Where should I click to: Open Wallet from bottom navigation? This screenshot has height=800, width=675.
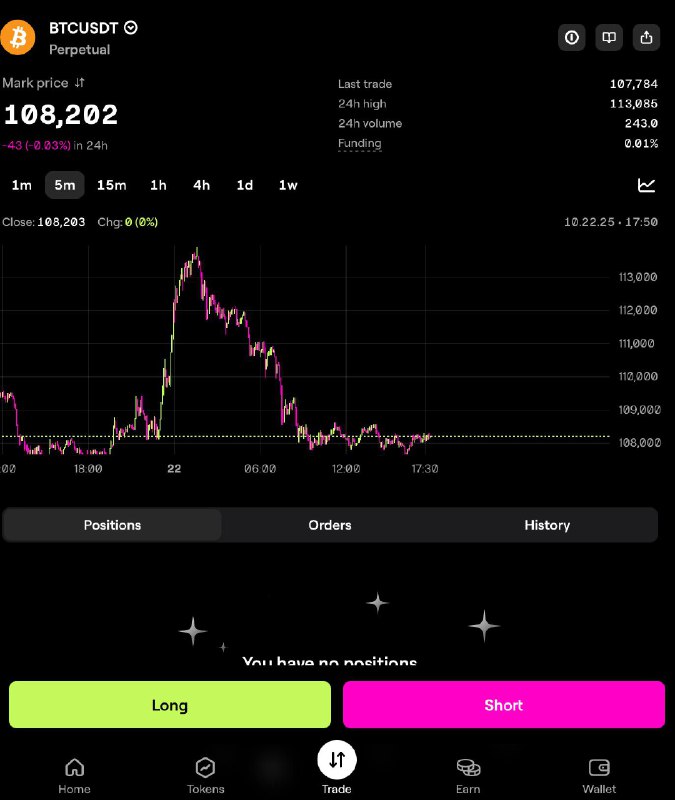tap(599, 776)
